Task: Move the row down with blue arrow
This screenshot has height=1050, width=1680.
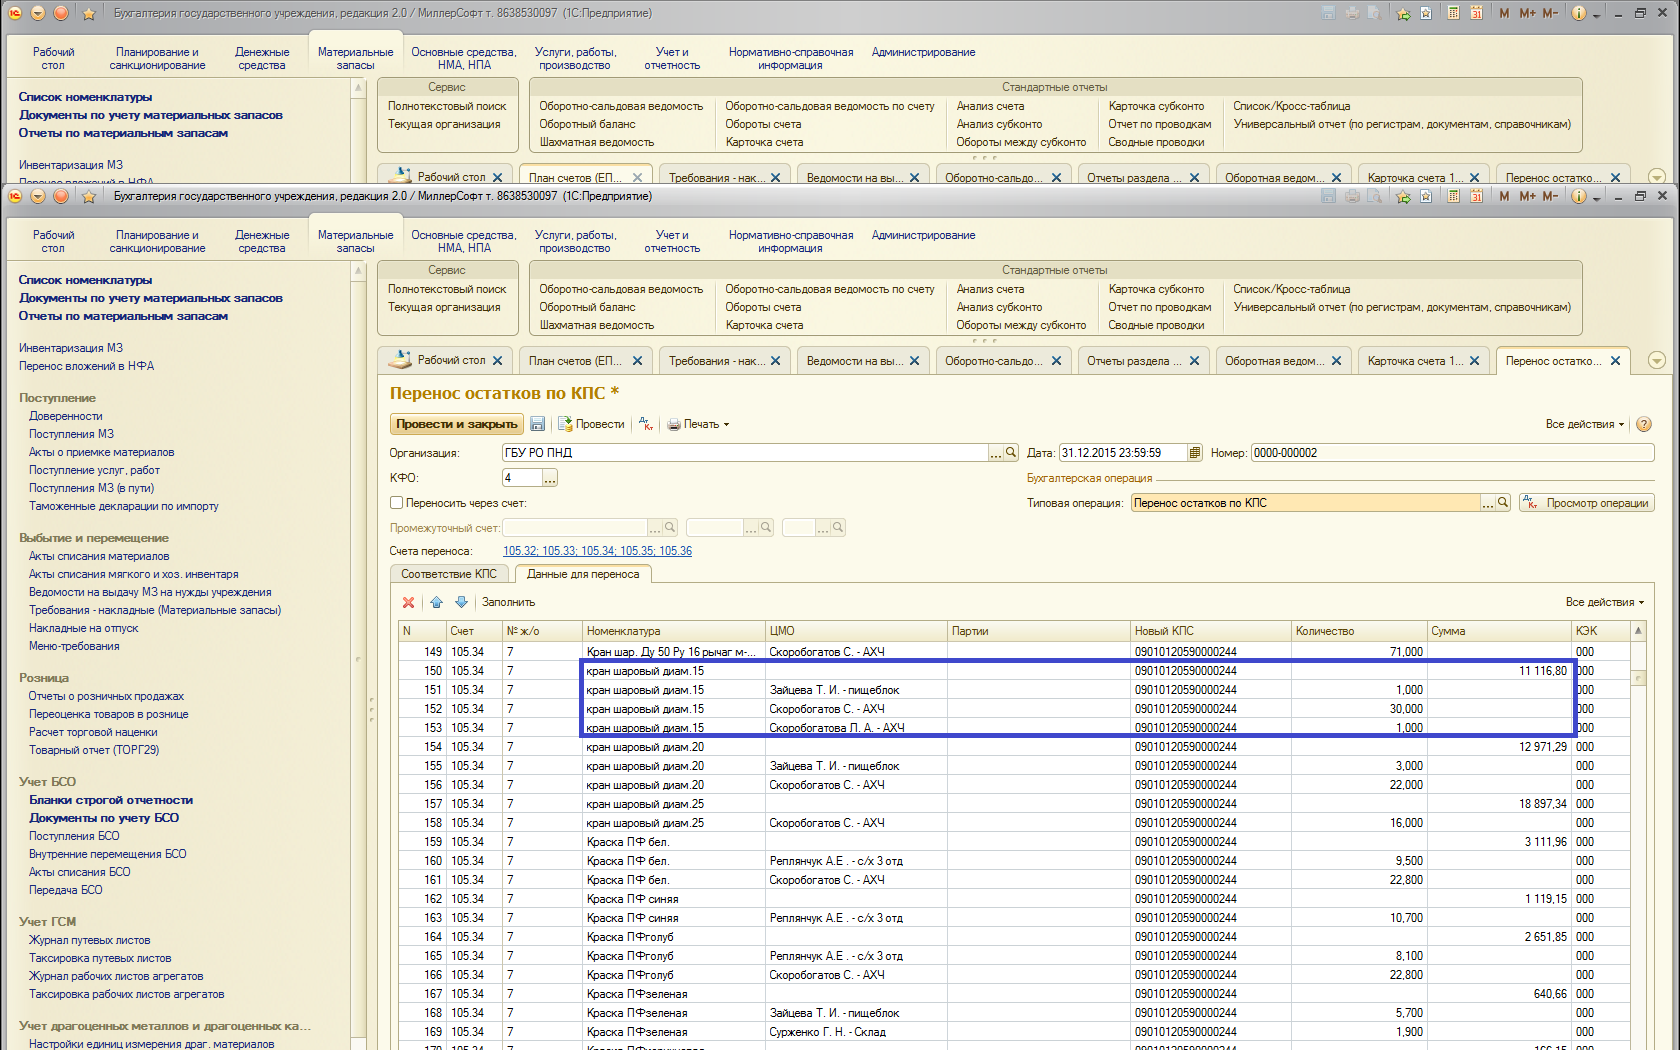Action: click(461, 602)
